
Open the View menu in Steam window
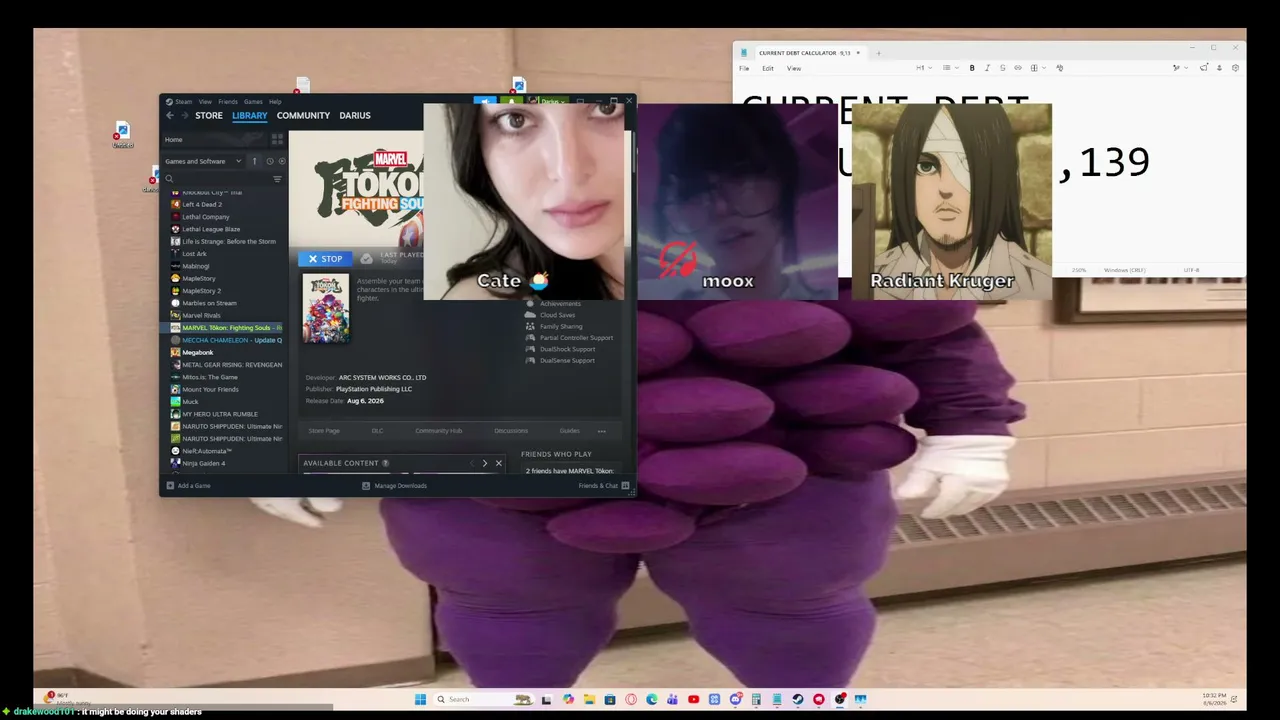tap(205, 101)
